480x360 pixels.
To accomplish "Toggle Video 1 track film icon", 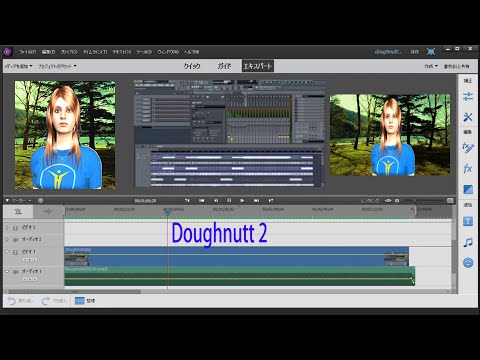I will (15, 252).
